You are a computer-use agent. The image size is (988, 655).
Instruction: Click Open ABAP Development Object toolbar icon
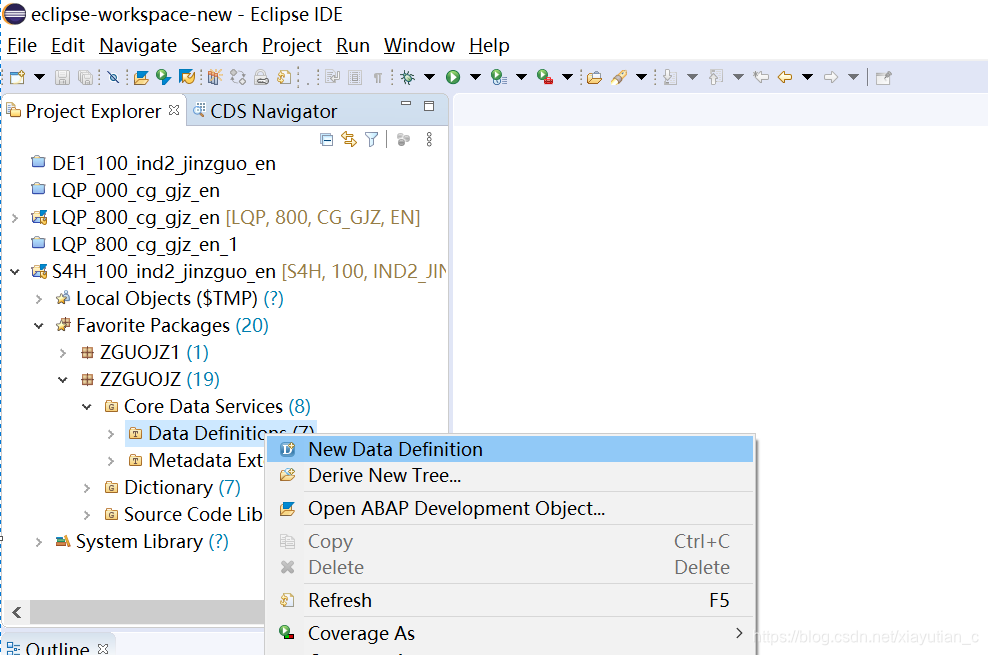tap(141, 77)
